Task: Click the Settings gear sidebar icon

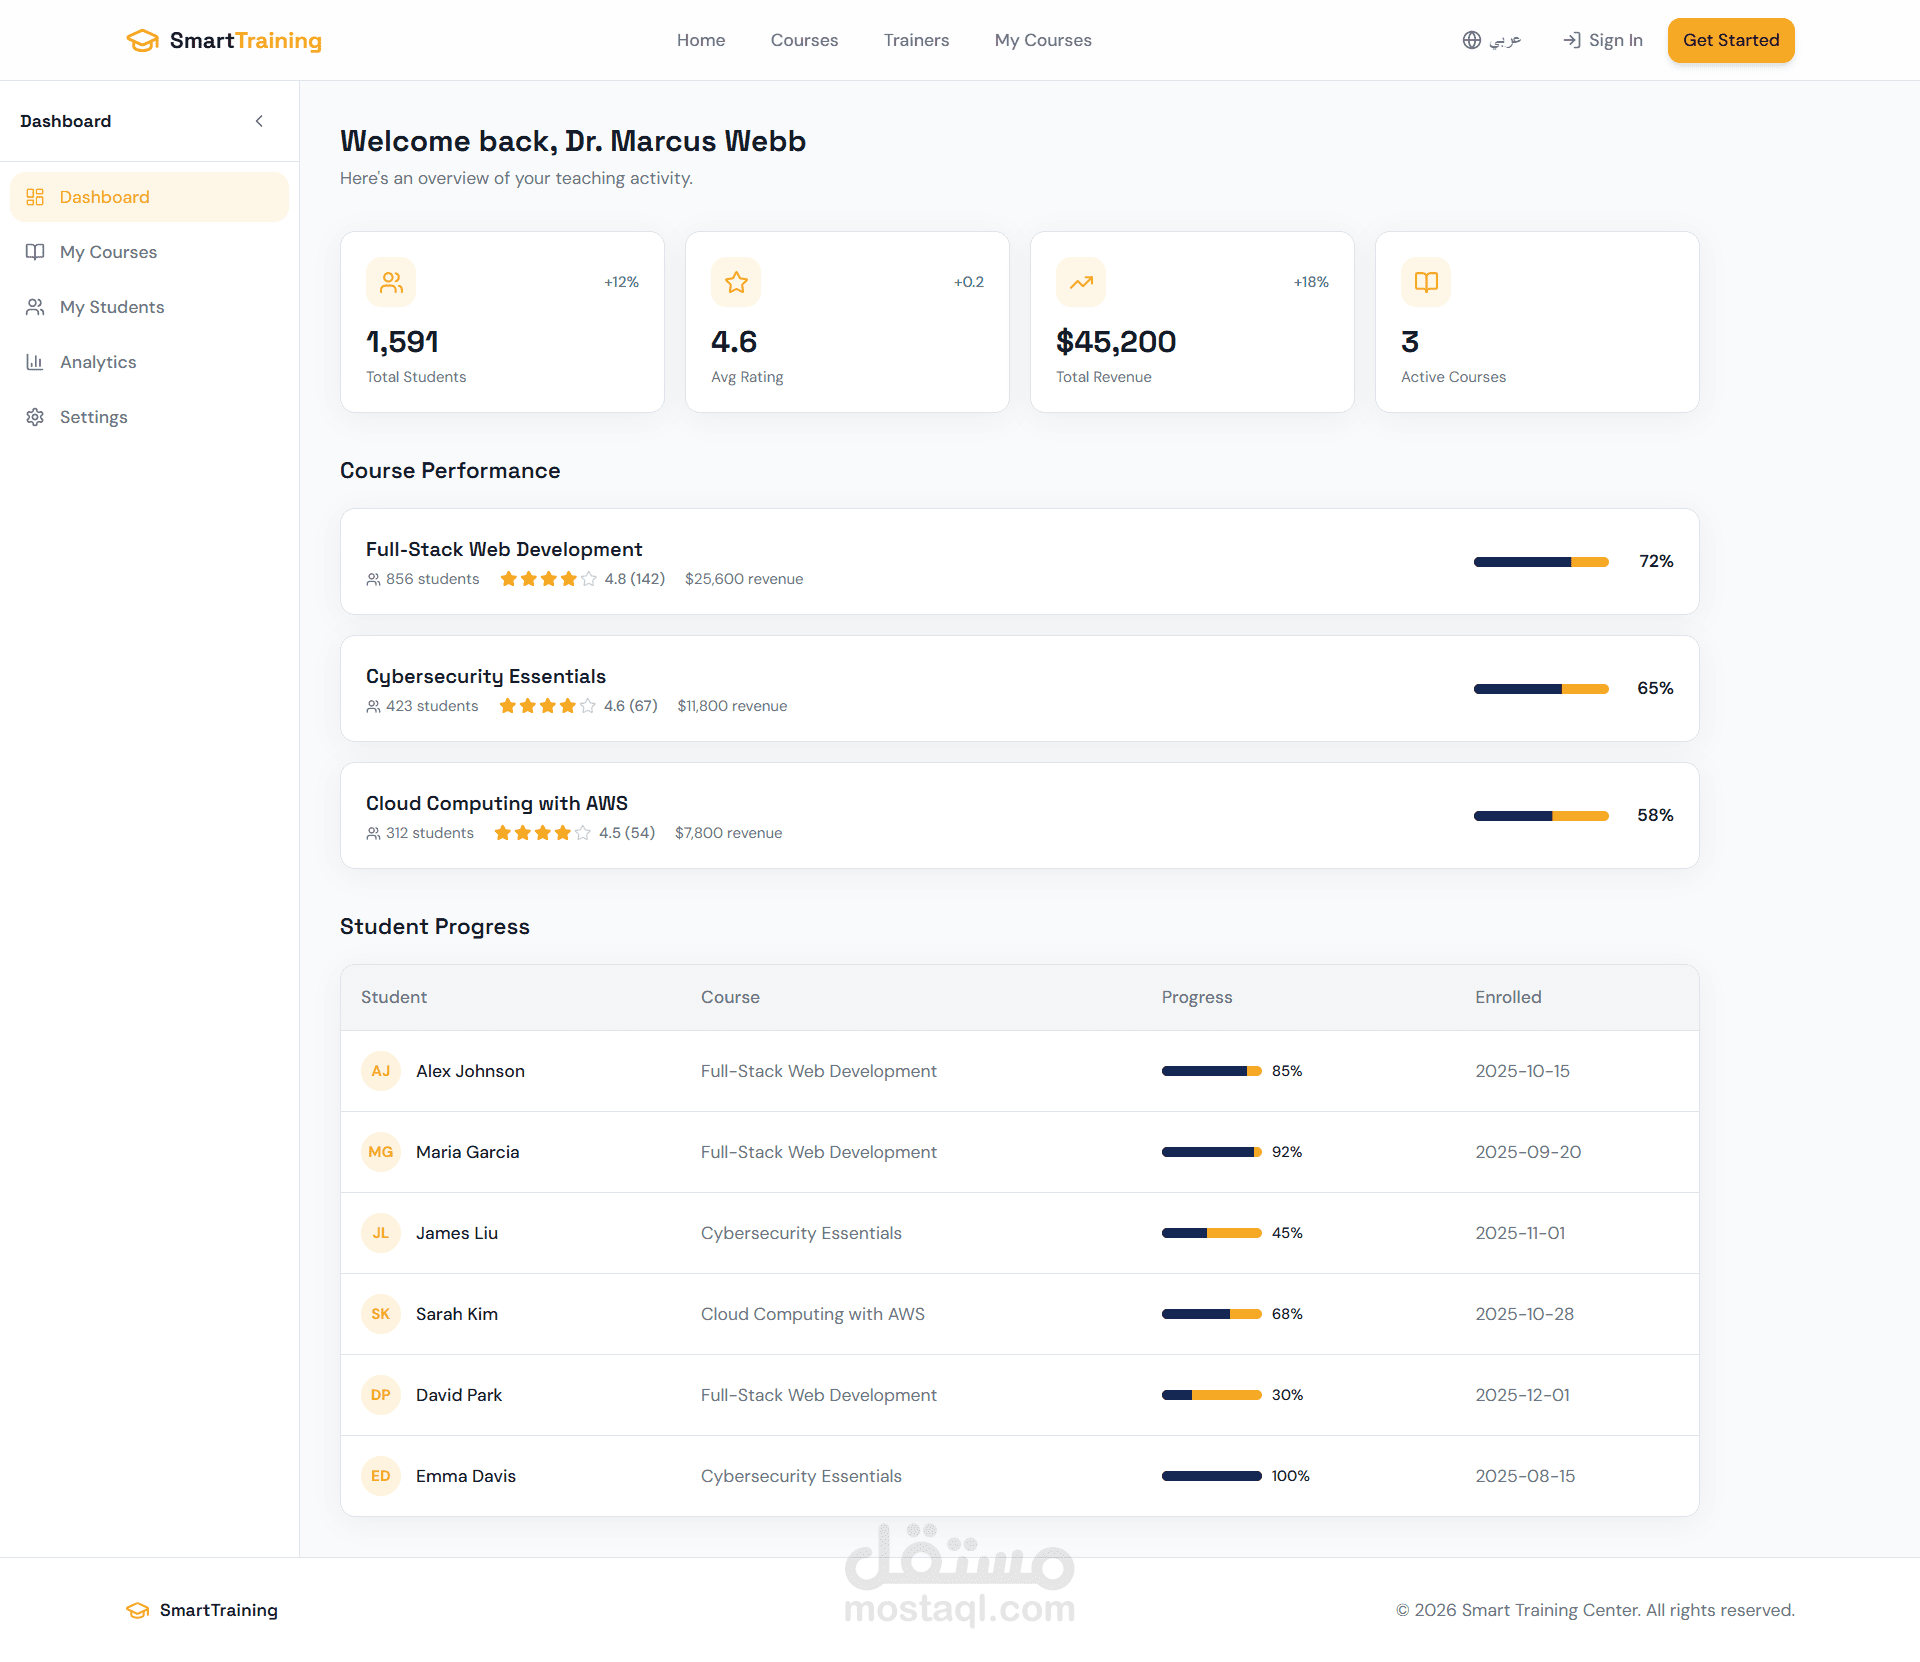Action: pos(35,417)
